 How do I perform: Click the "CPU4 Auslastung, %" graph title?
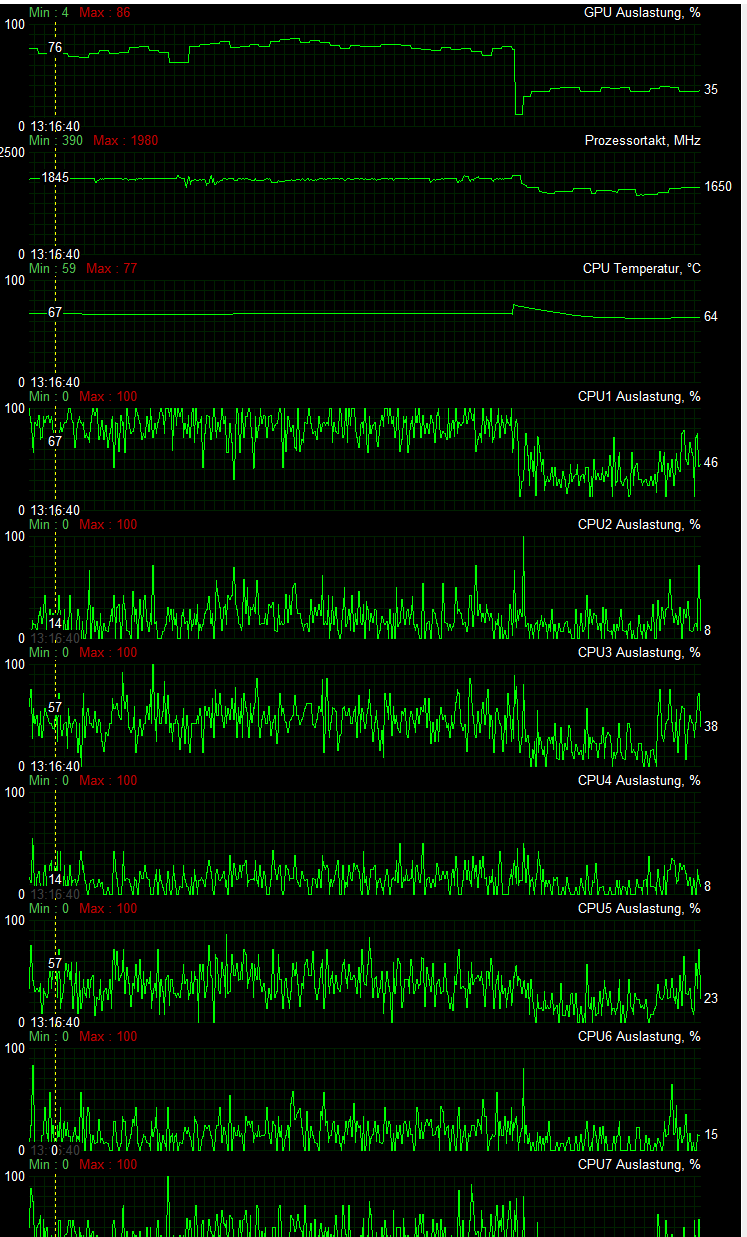point(639,781)
